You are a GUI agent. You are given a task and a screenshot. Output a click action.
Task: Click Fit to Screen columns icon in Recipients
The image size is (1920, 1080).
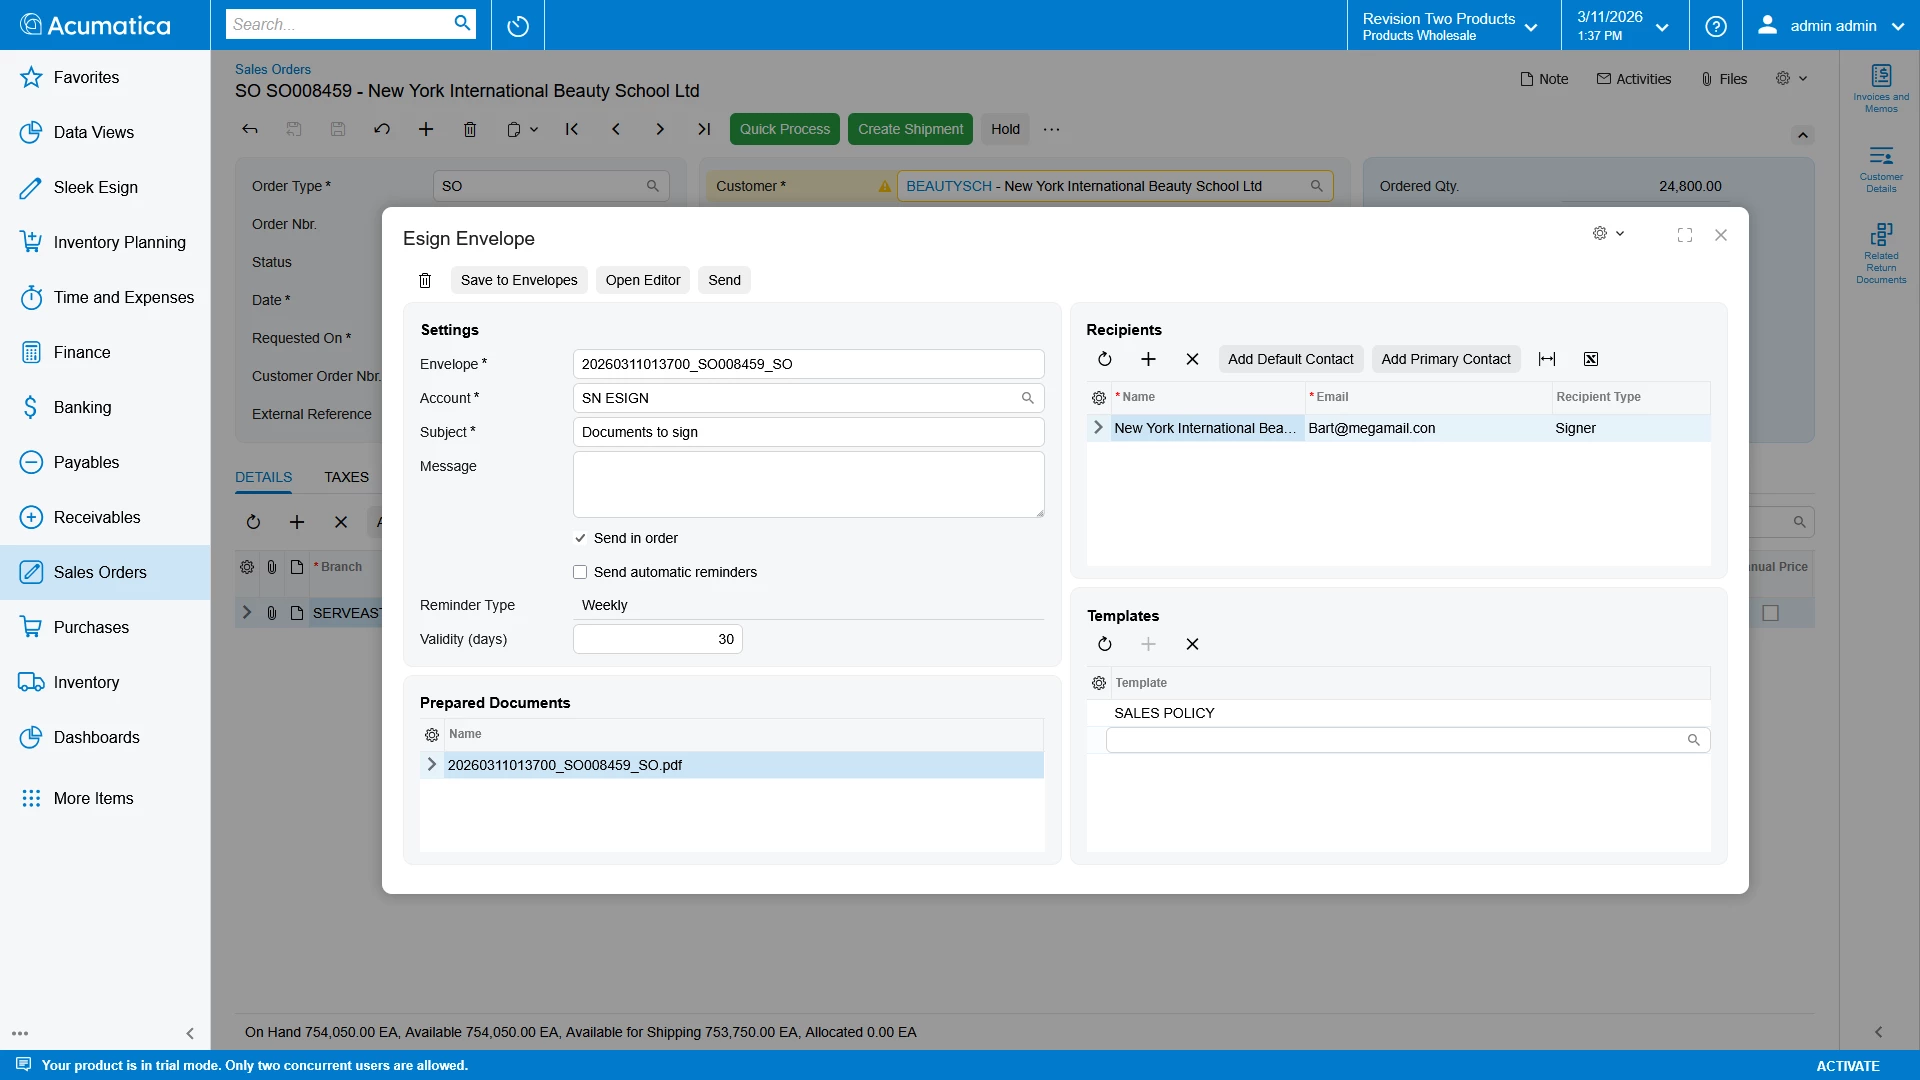click(x=1547, y=359)
